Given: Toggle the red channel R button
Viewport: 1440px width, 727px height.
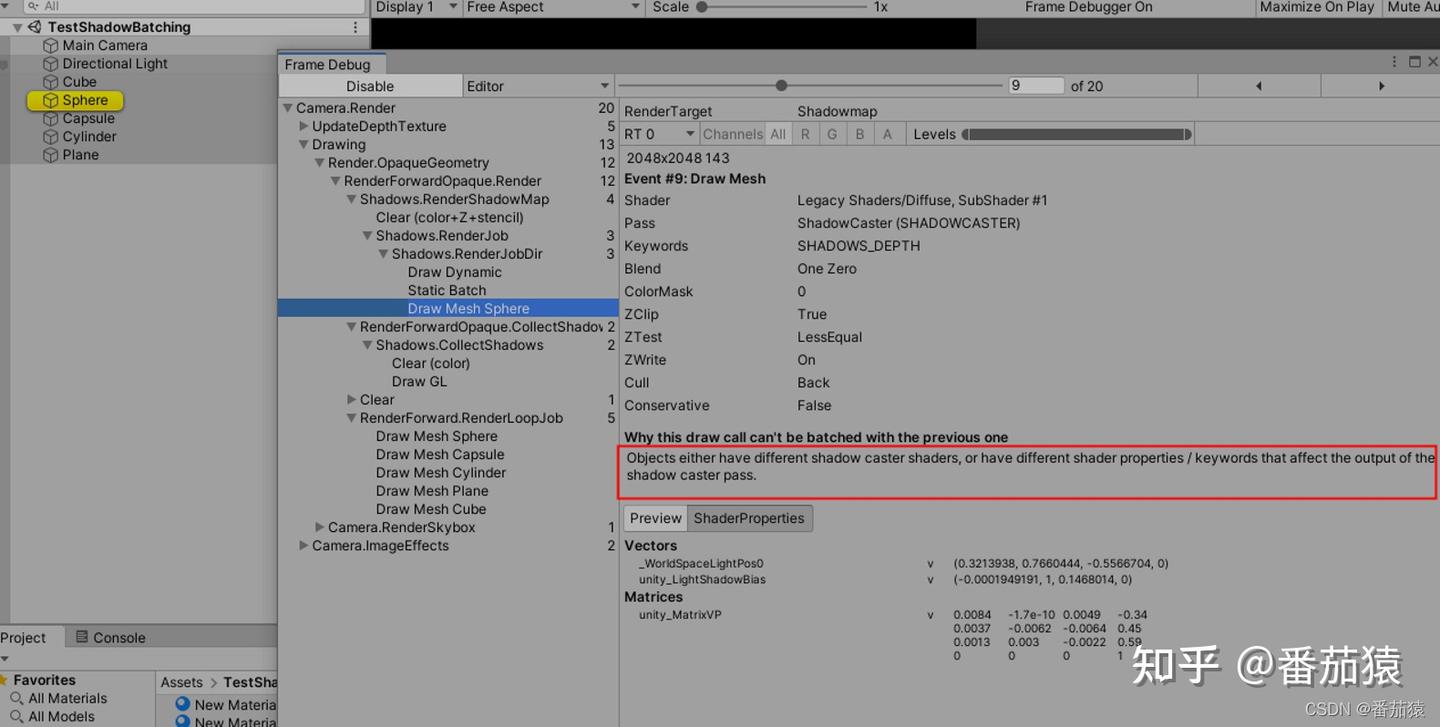Looking at the screenshot, I should (x=805, y=134).
